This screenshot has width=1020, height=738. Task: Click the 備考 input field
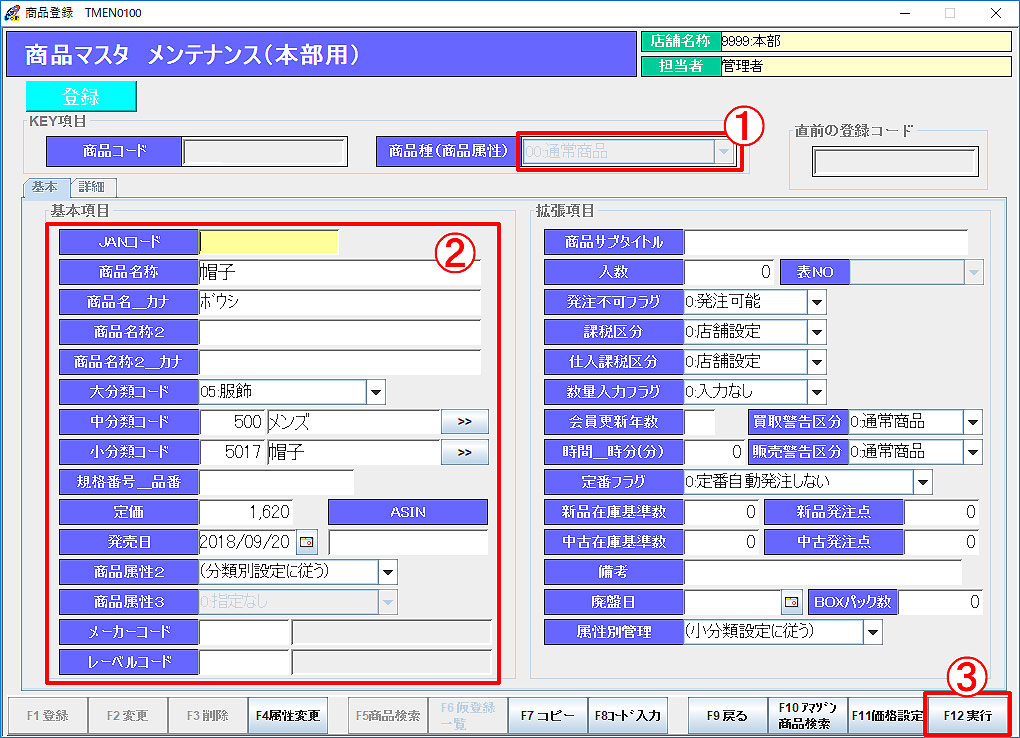tap(823, 572)
